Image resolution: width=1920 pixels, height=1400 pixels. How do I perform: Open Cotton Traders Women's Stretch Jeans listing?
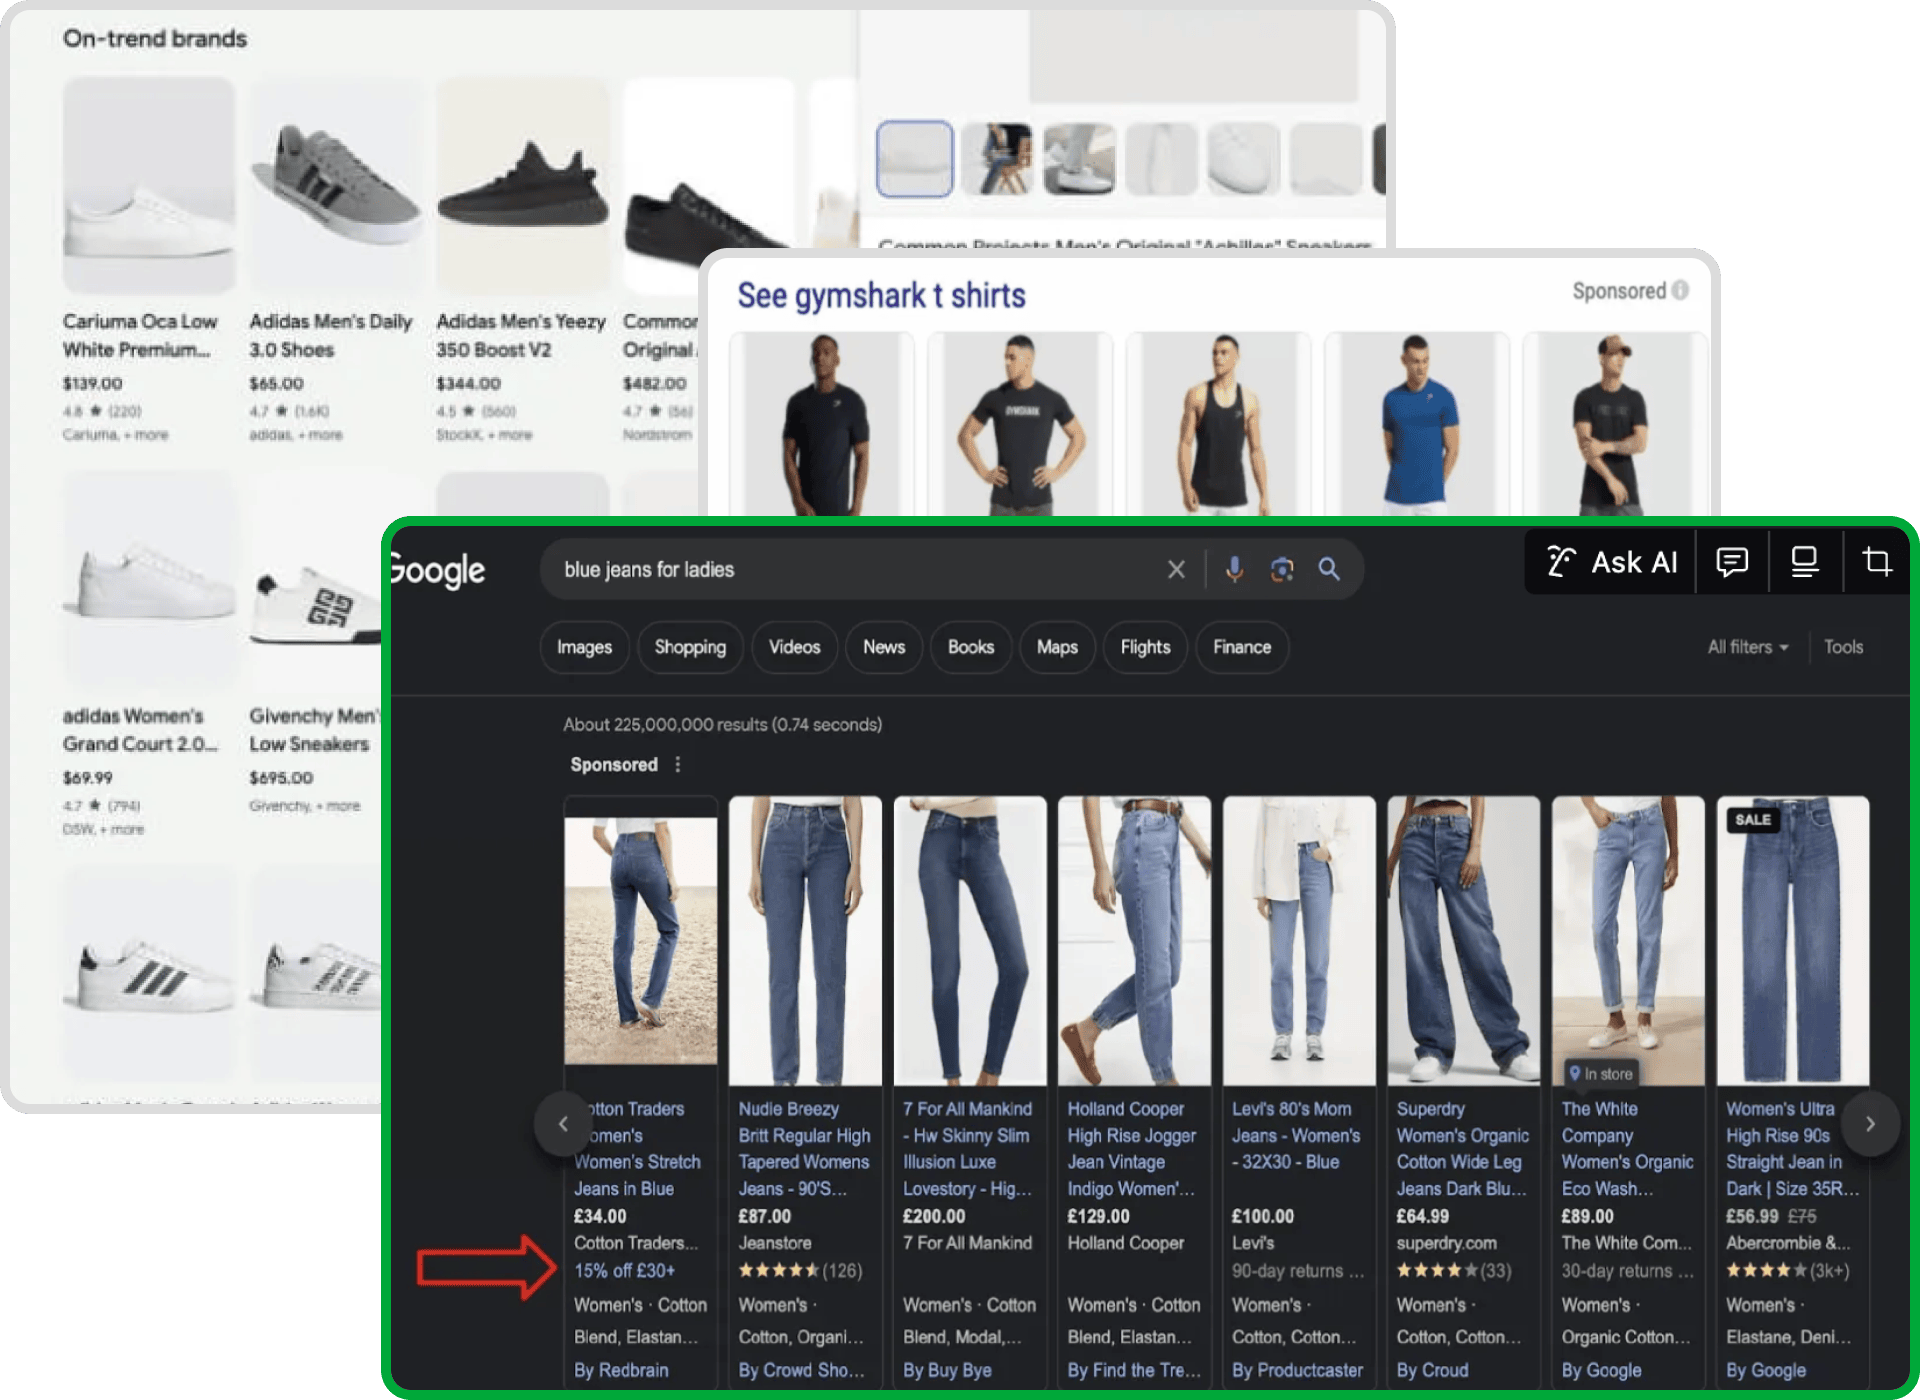pos(637,1149)
